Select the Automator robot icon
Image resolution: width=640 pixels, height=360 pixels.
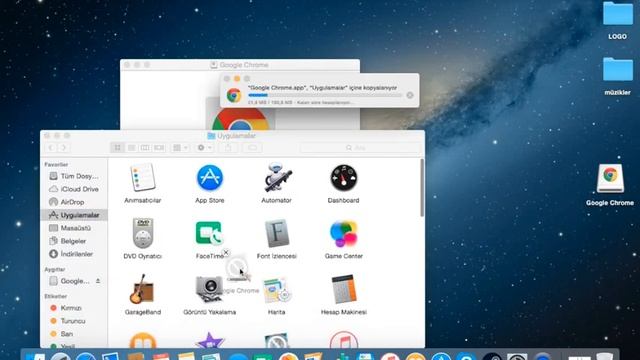[277, 178]
